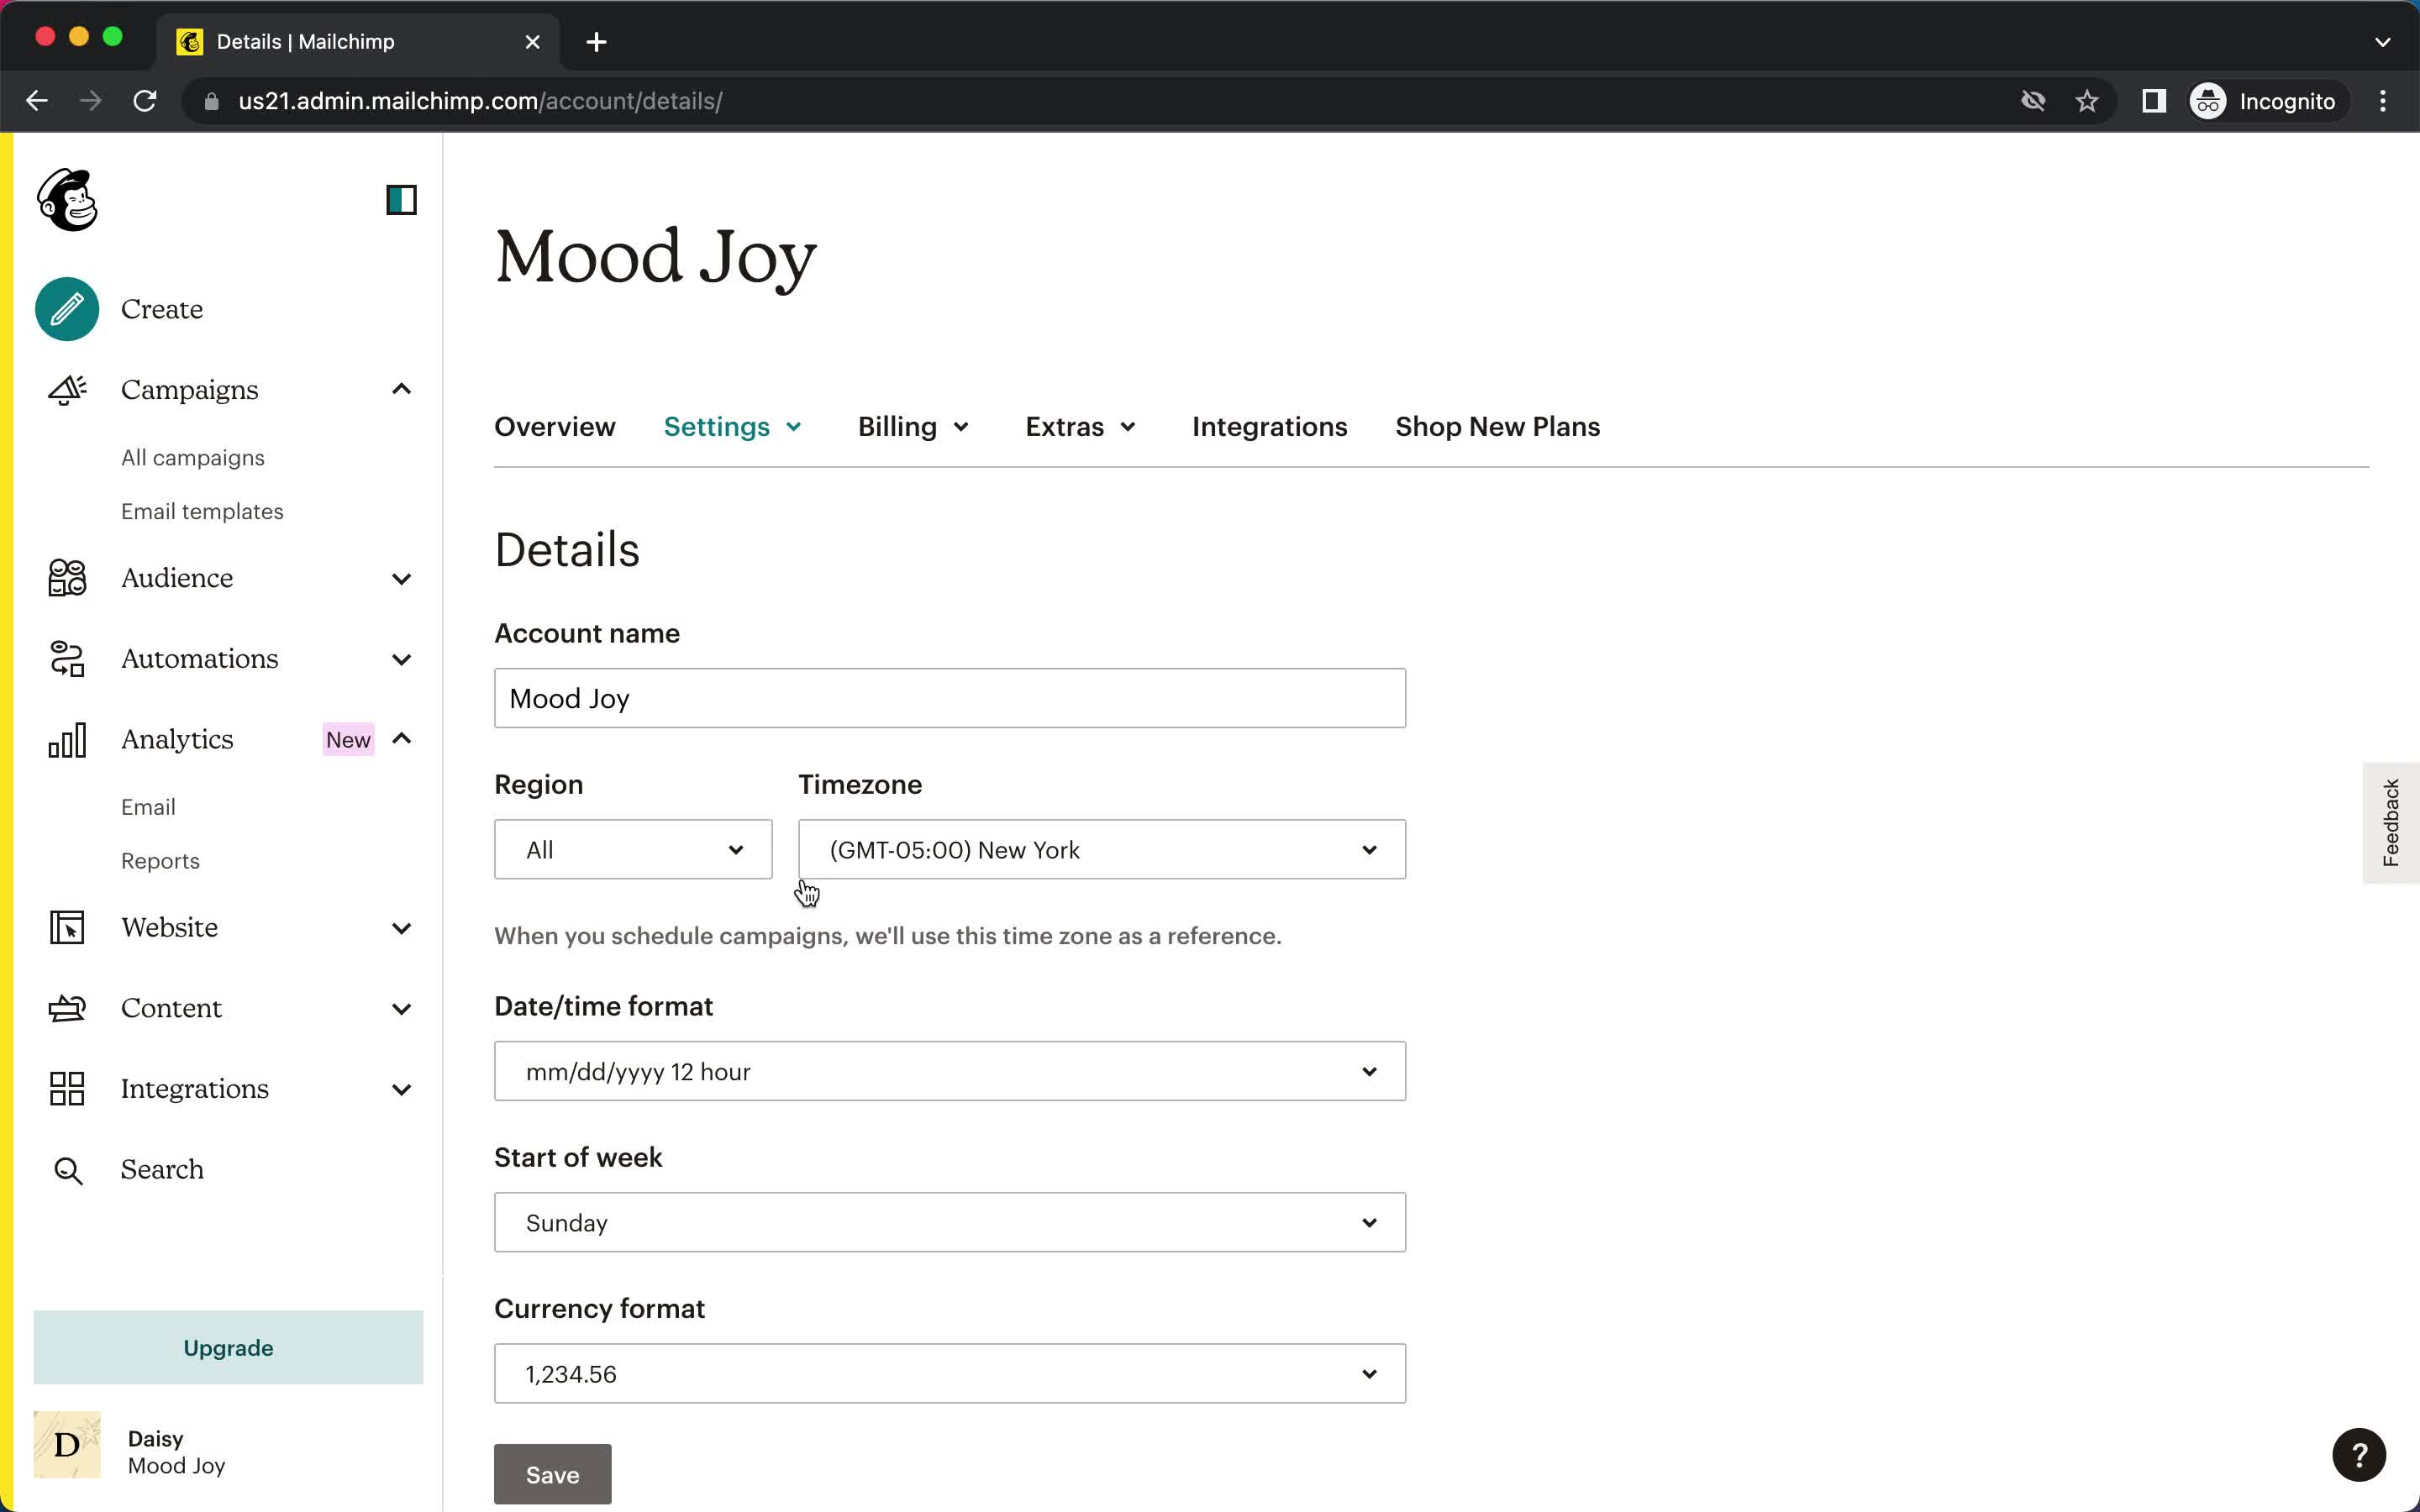Click the Audience icon in sidebar

point(65,576)
